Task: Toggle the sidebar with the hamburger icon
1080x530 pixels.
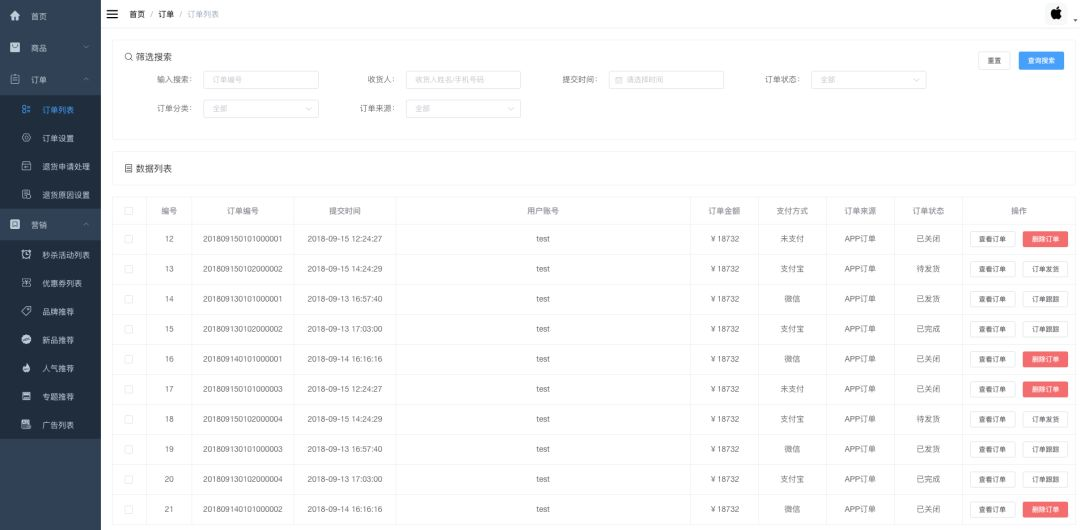Action: (x=112, y=14)
